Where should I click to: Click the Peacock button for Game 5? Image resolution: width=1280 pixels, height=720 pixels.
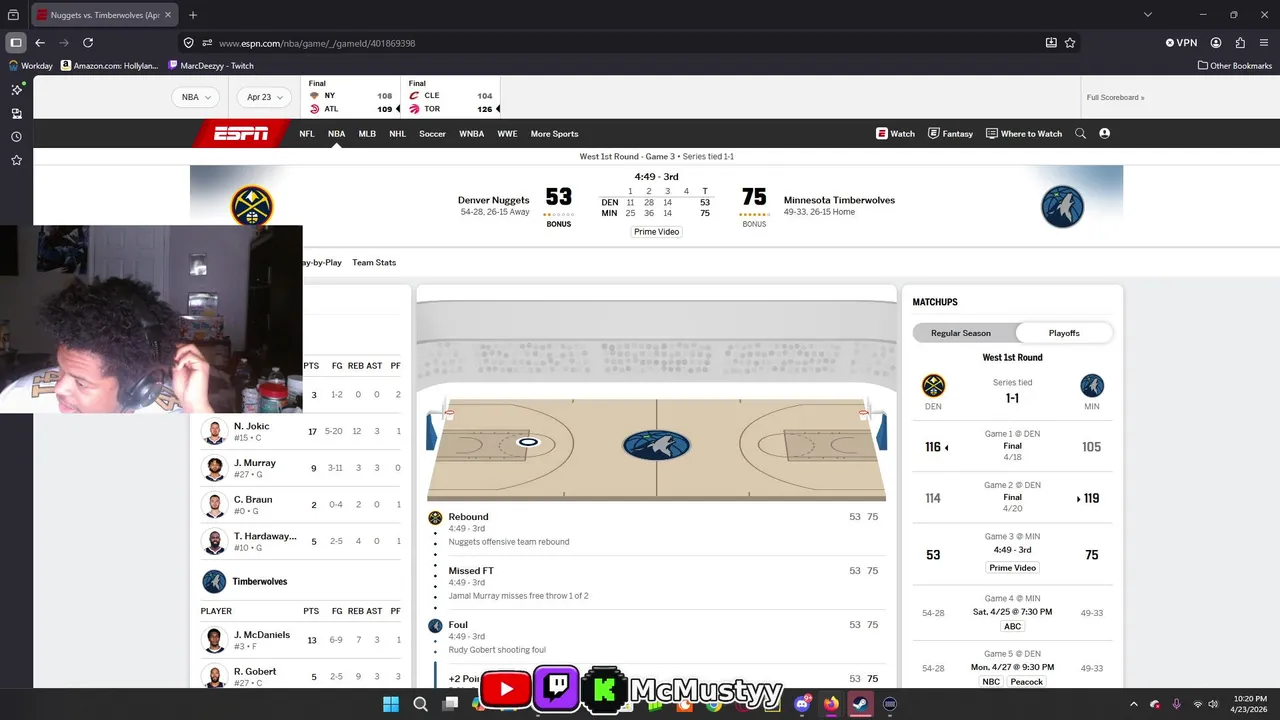point(1026,682)
